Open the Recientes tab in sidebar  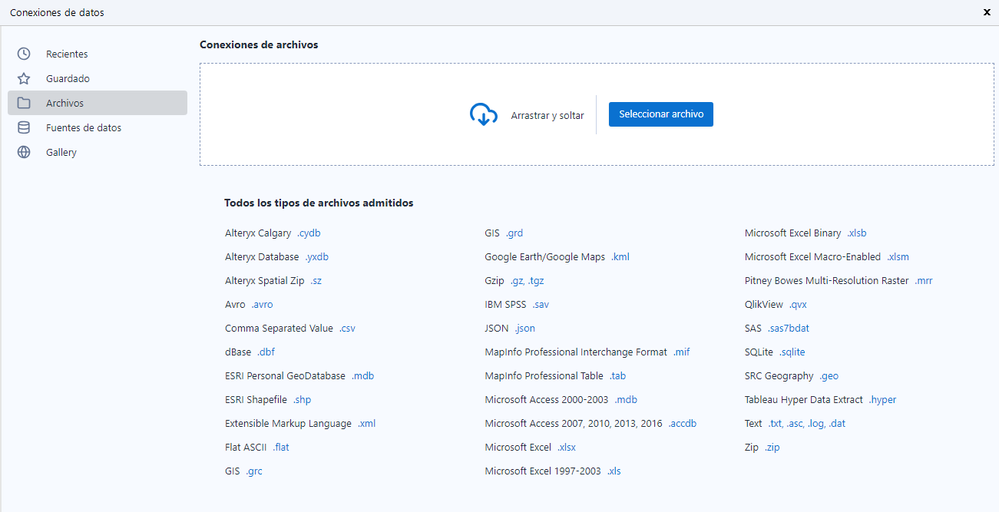pyautogui.click(x=67, y=54)
